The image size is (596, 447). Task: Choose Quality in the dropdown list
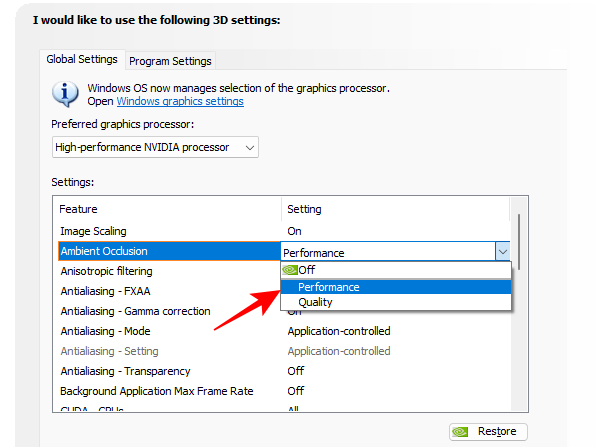[x=396, y=302]
